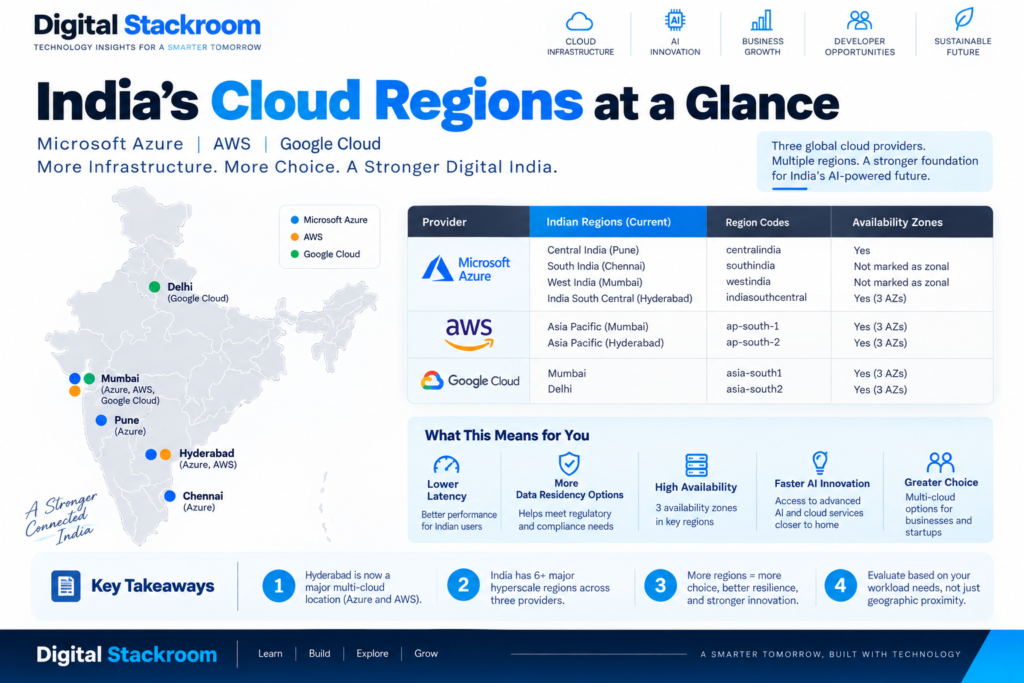Click the green Mumbai Google Cloud marker

tap(89, 379)
